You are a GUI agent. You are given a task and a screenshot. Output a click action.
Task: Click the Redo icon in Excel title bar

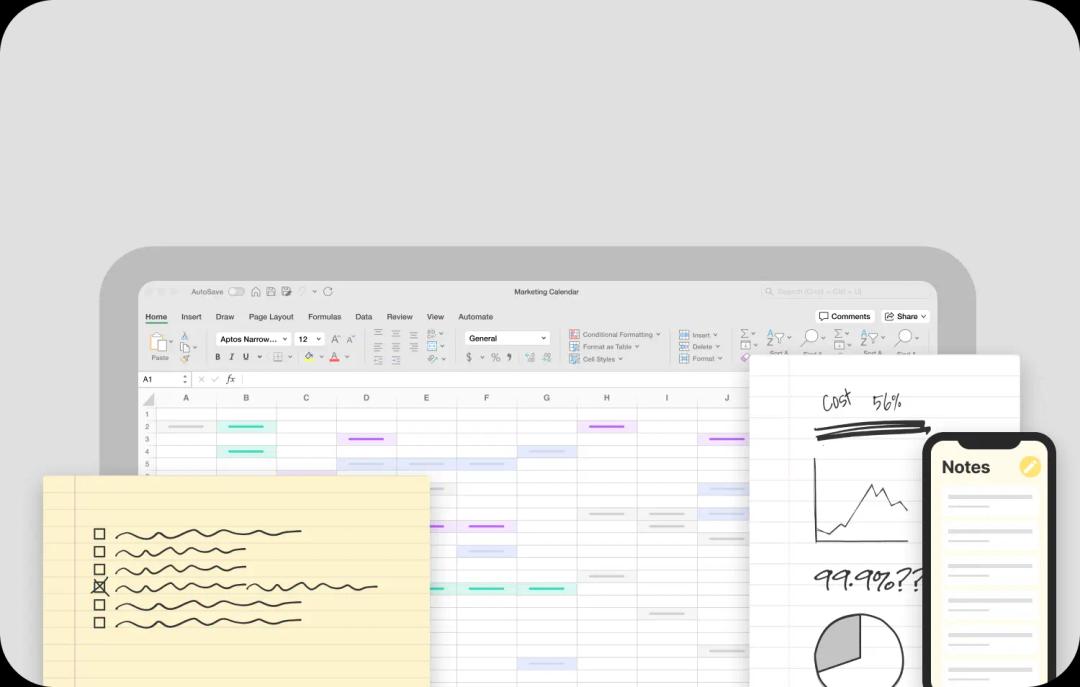(x=328, y=291)
